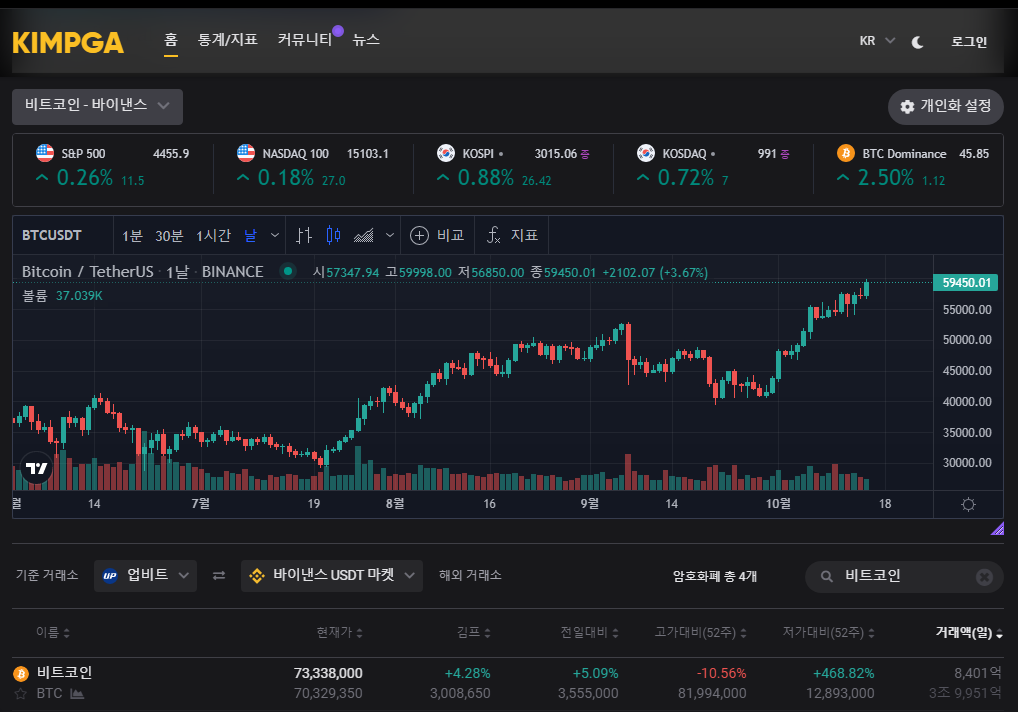Click the 비교 compare plus icon

[x=419, y=236]
